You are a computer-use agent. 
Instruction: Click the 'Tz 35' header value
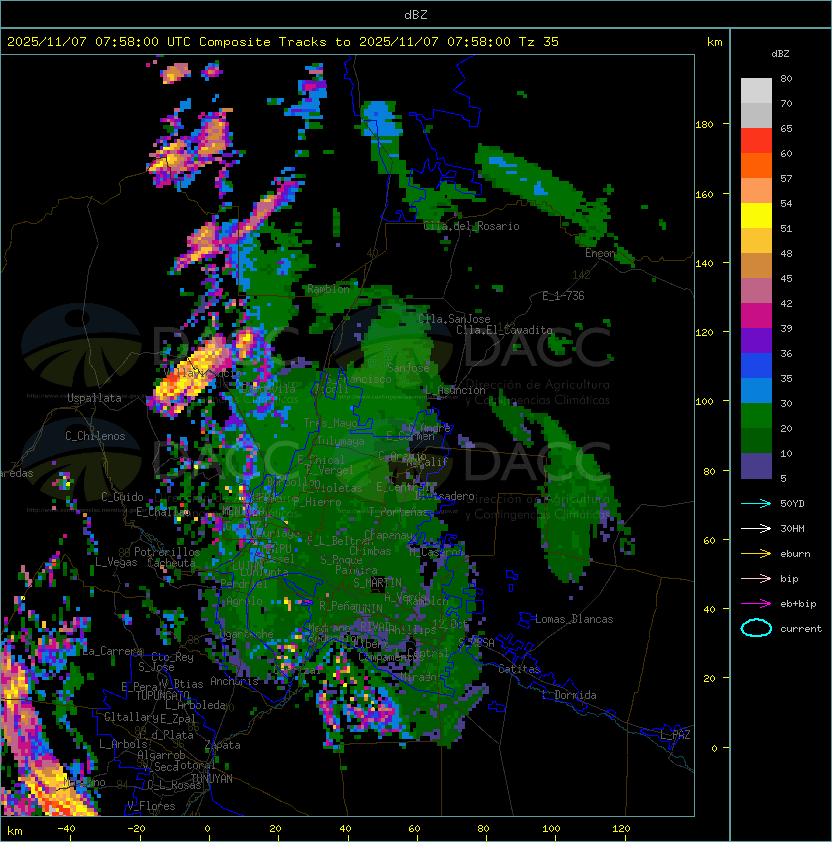pos(539,42)
